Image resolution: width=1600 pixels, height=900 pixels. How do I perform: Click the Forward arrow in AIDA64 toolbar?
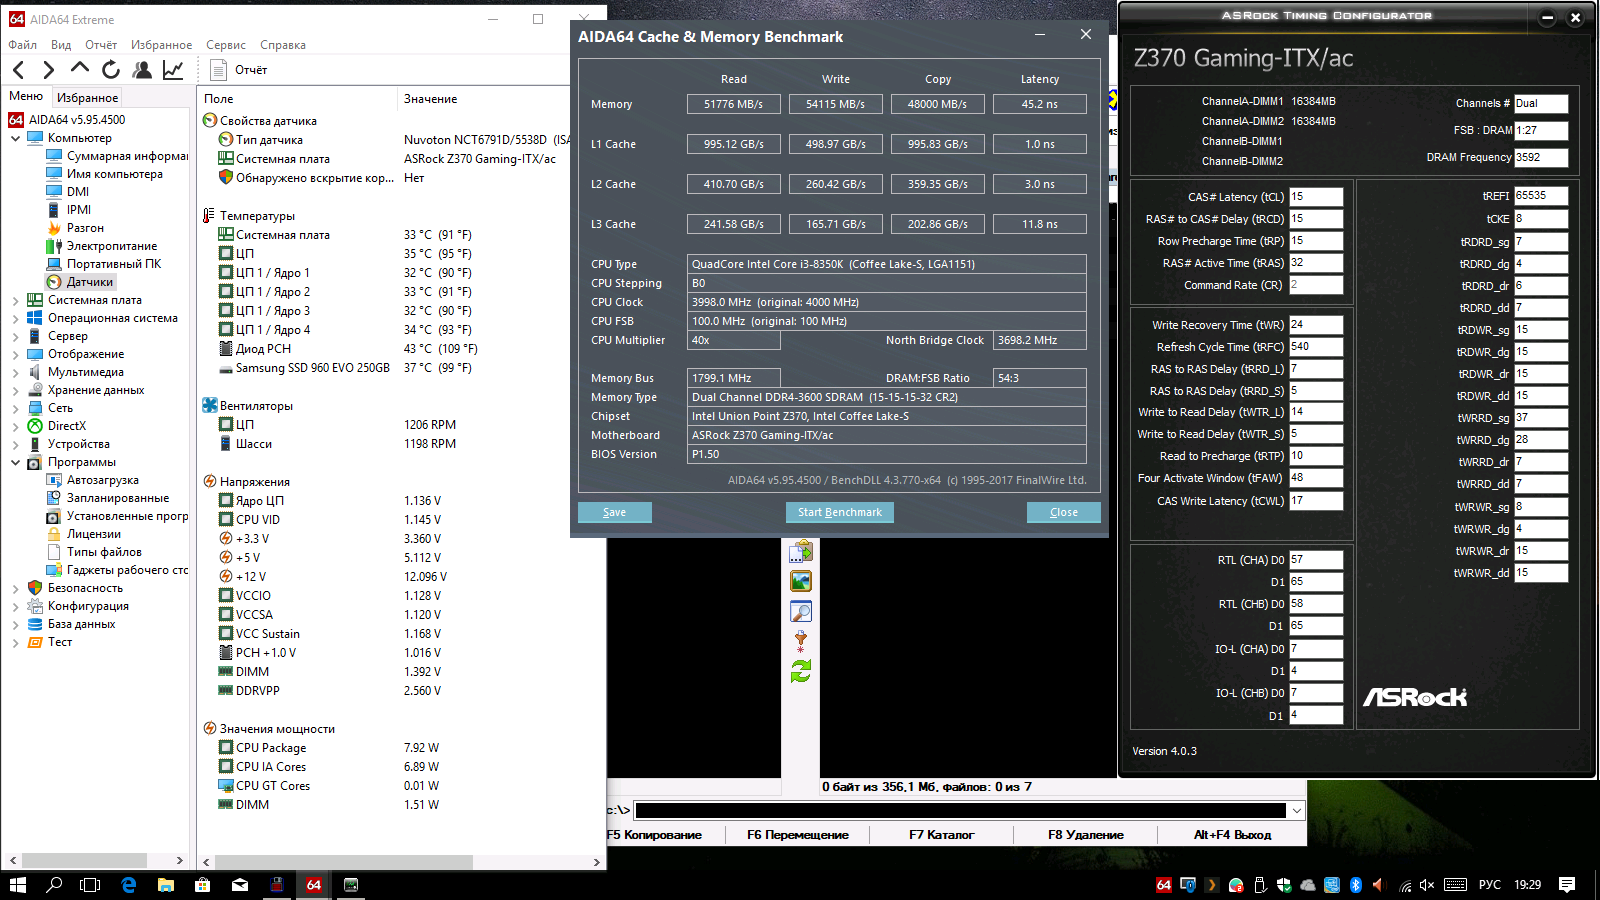(x=48, y=70)
